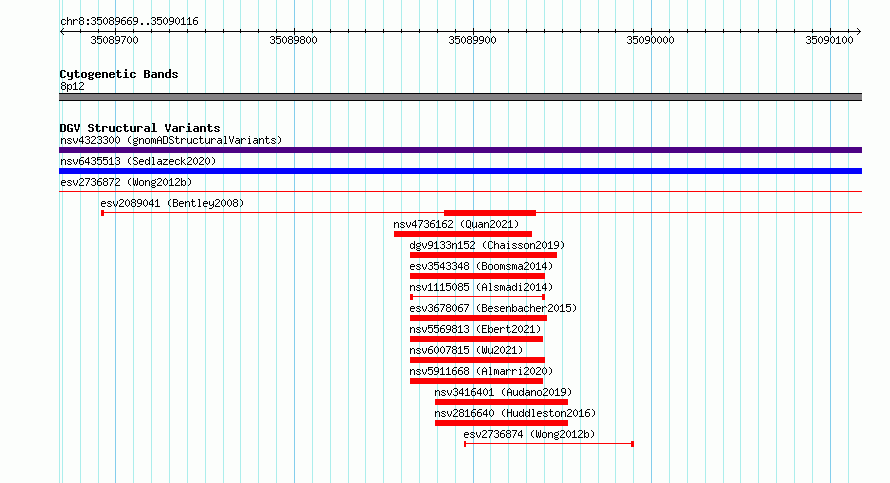This screenshot has height=483, width=890.
Task: Click ruler position 35090100
Action: click(x=829, y=40)
